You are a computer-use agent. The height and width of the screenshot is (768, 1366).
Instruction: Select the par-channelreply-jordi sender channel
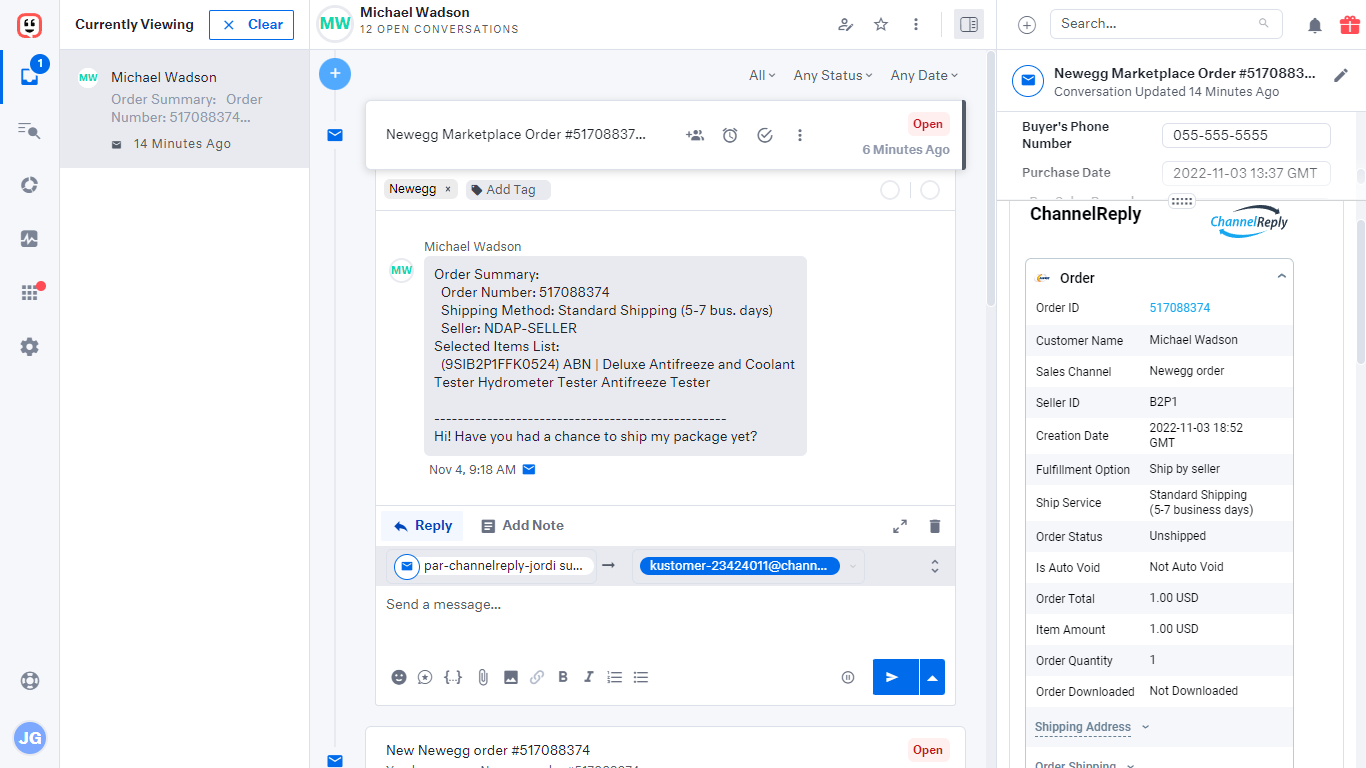(x=493, y=566)
